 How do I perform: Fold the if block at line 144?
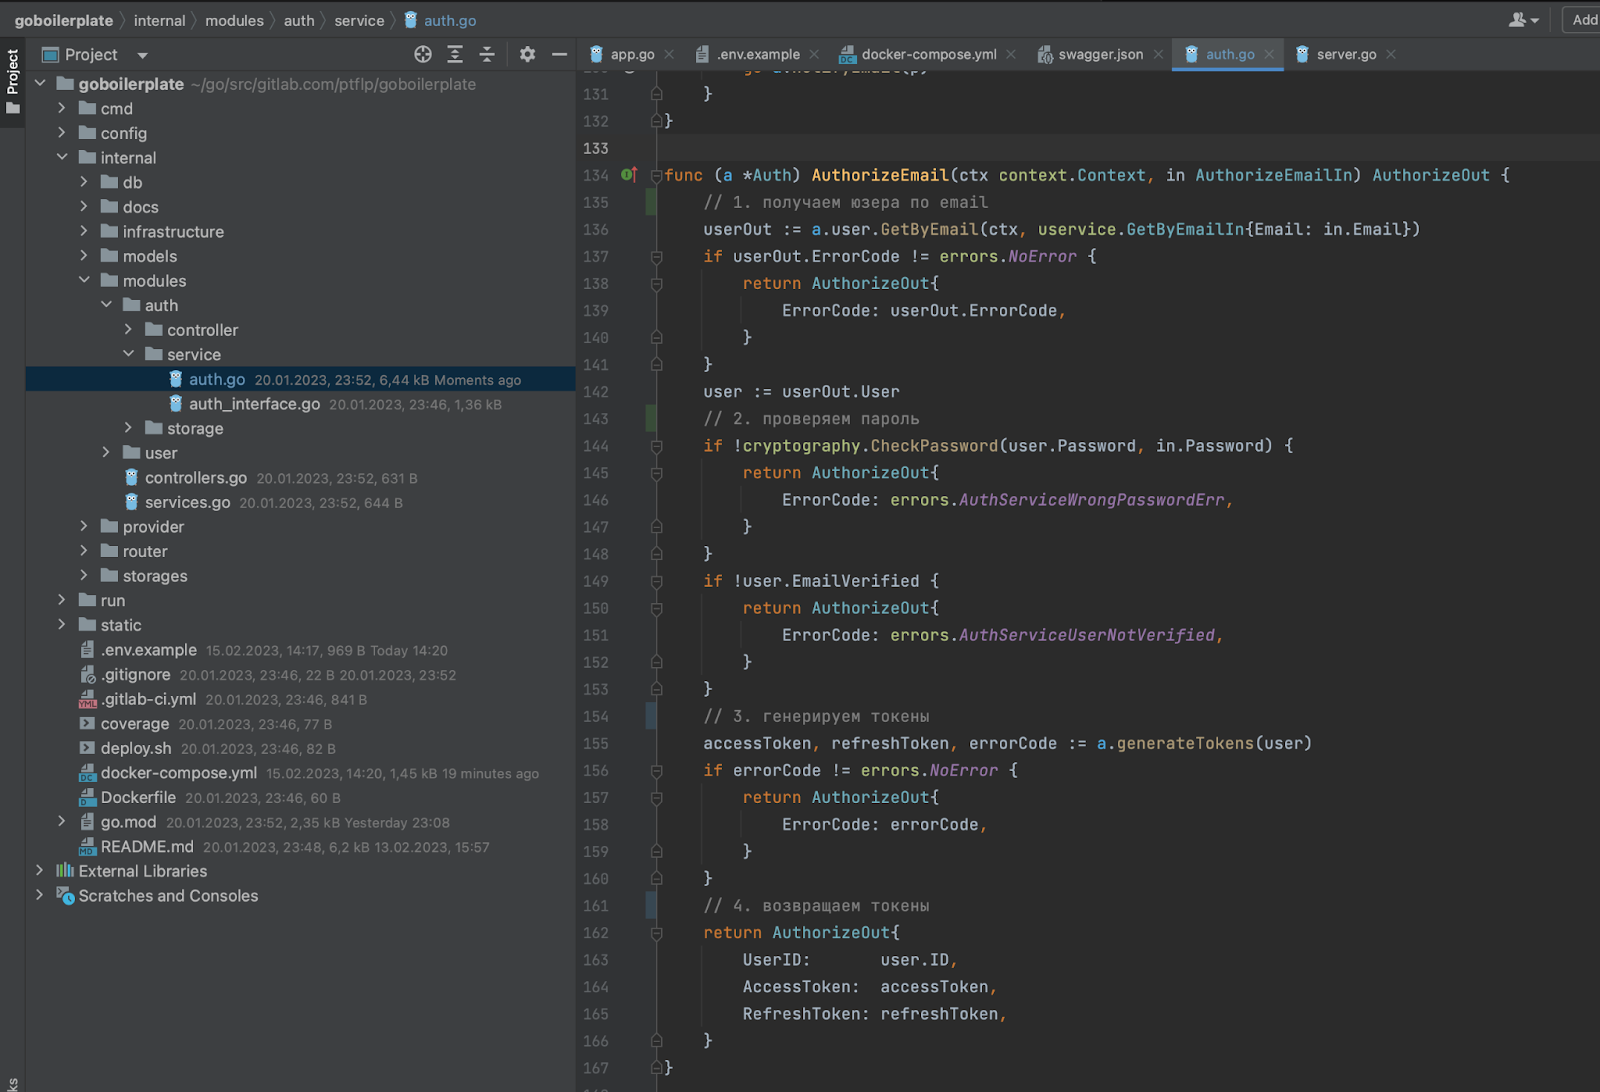point(657,446)
